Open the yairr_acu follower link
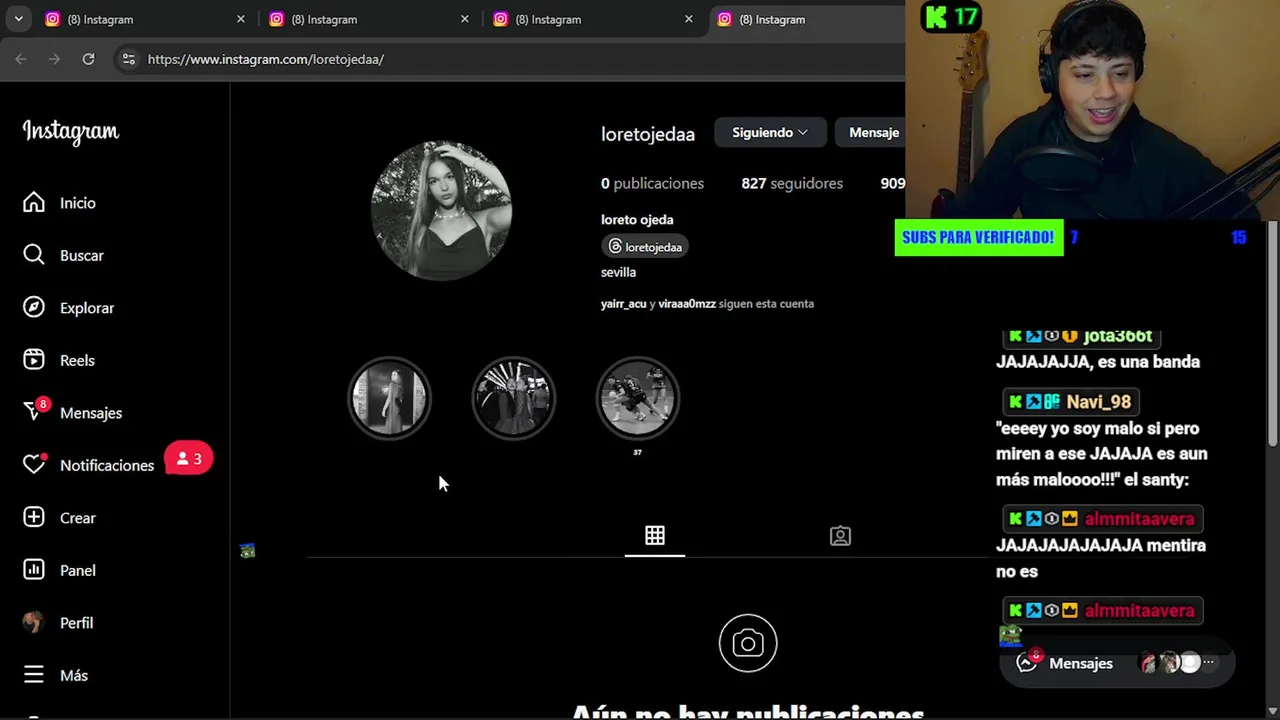 [x=623, y=304]
